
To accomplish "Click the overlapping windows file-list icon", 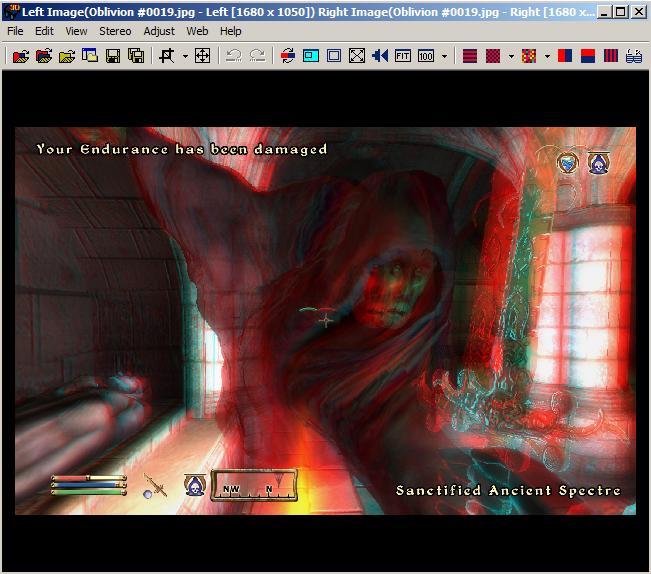I will 90,56.
